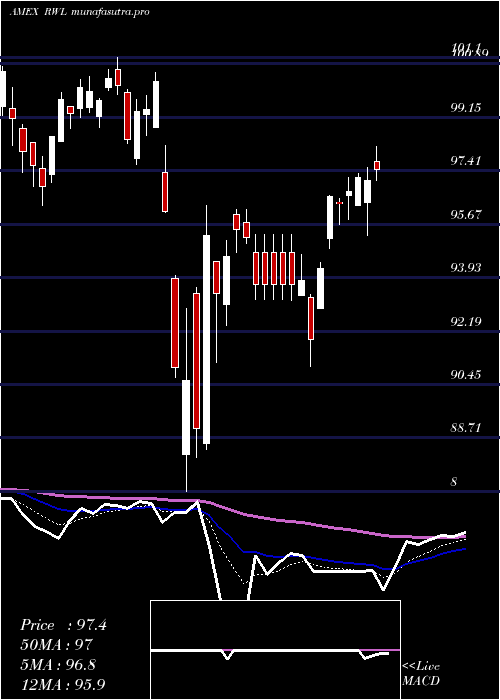500x700 pixels.
Task: Click inside the MACD indicator panel
Action: (275, 650)
